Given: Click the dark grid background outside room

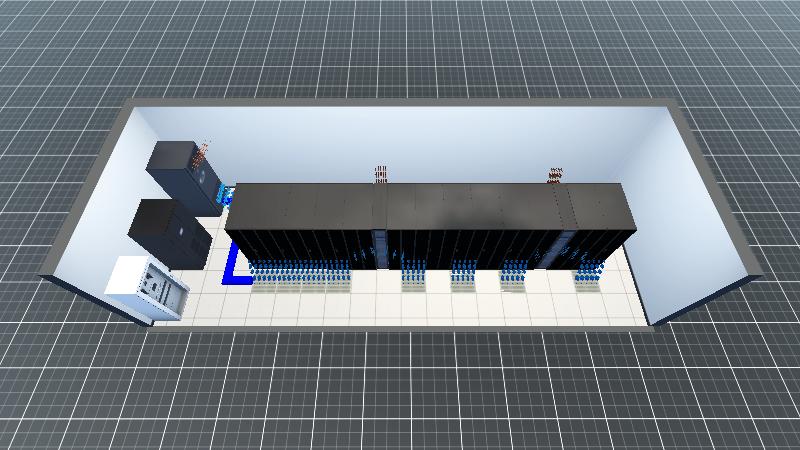Looking at the screenshot, I should point(400,400).
